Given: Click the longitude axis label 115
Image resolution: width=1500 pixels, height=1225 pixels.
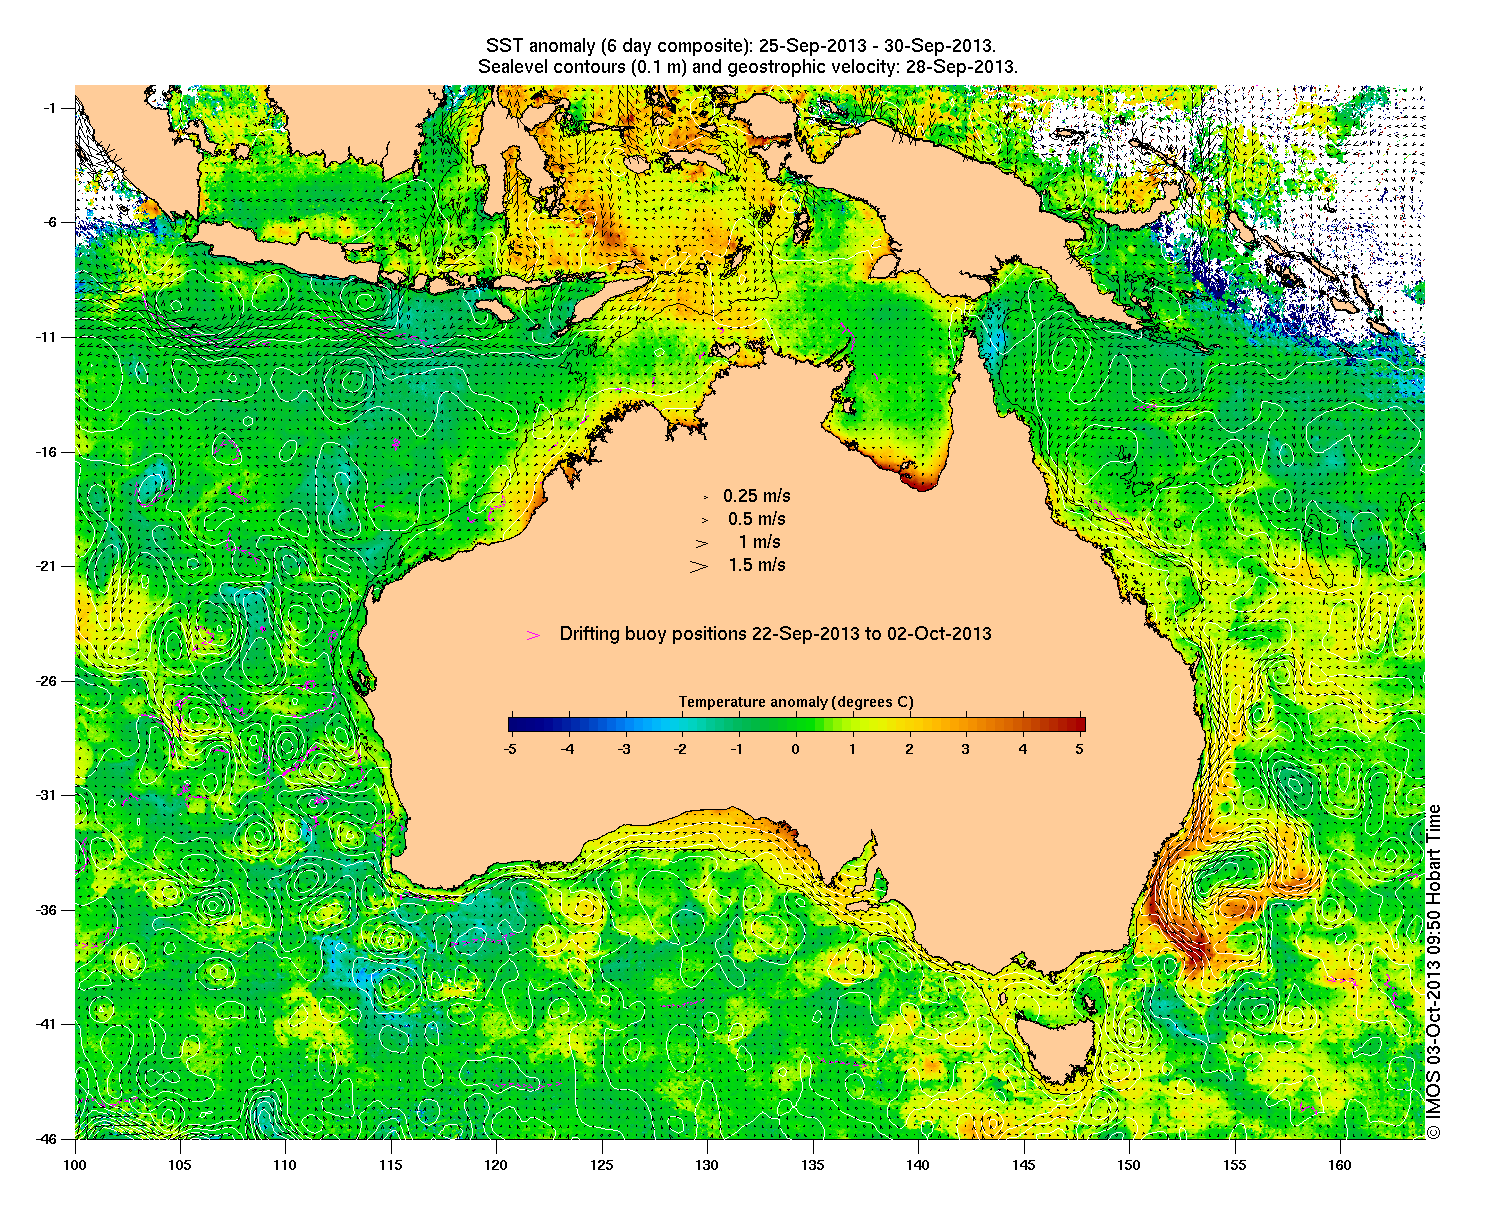Looking at the screenshot, I should (x=390, y=1165).
